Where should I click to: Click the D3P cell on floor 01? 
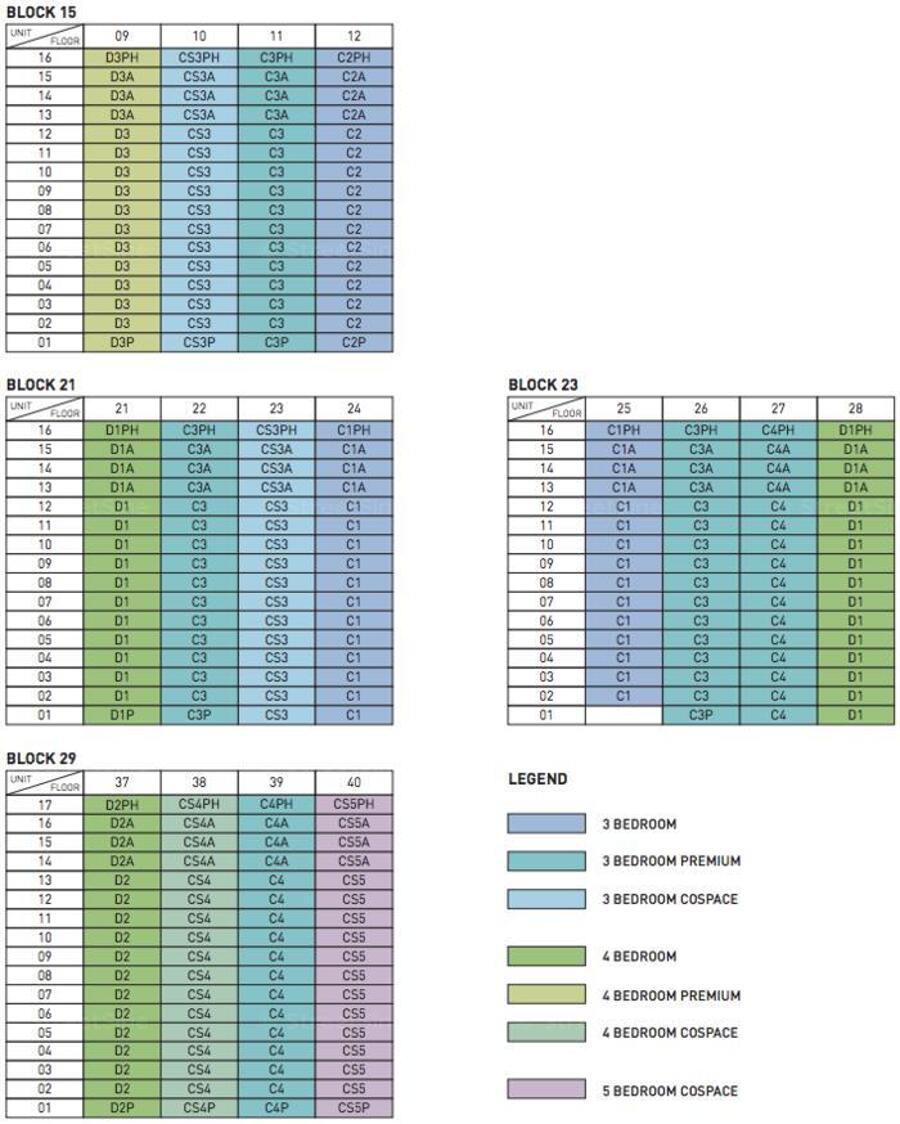(122, 343)
